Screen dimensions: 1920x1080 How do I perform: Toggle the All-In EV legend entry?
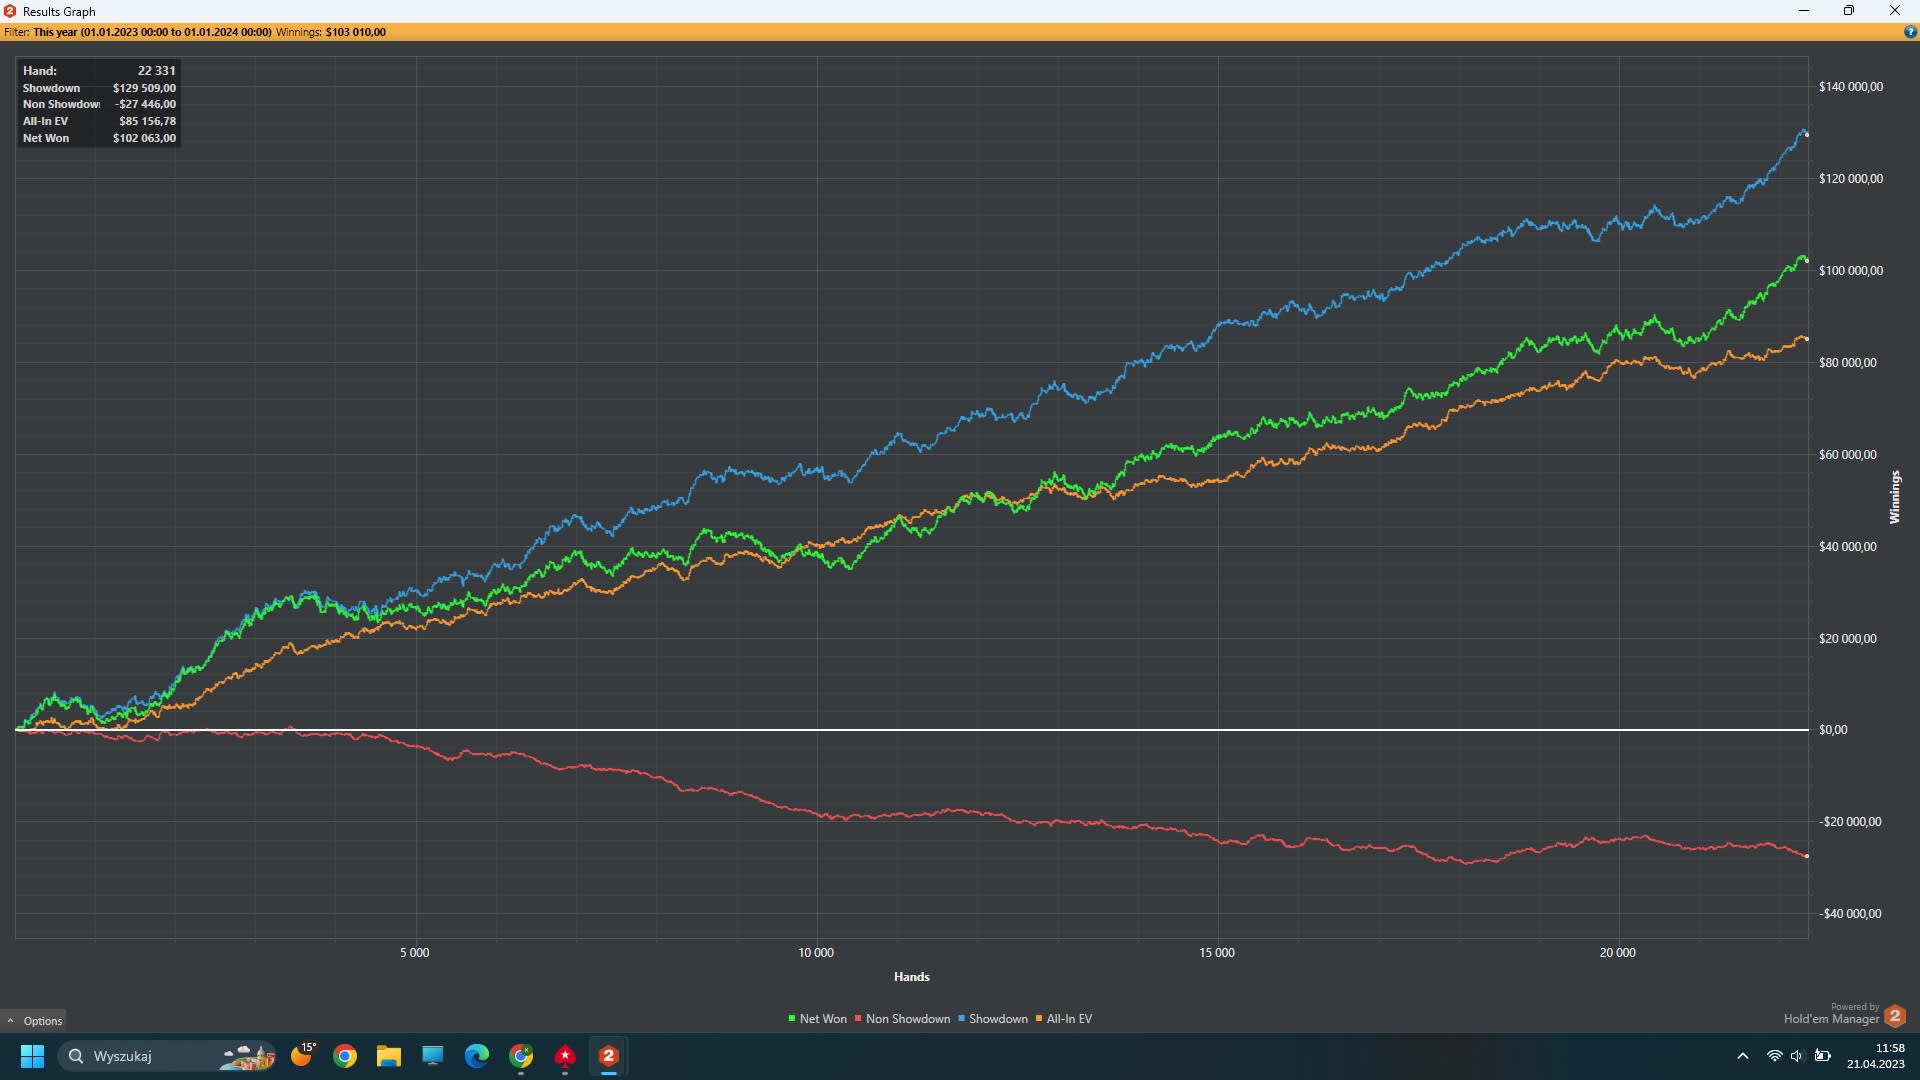[x=1064, y=1019]
